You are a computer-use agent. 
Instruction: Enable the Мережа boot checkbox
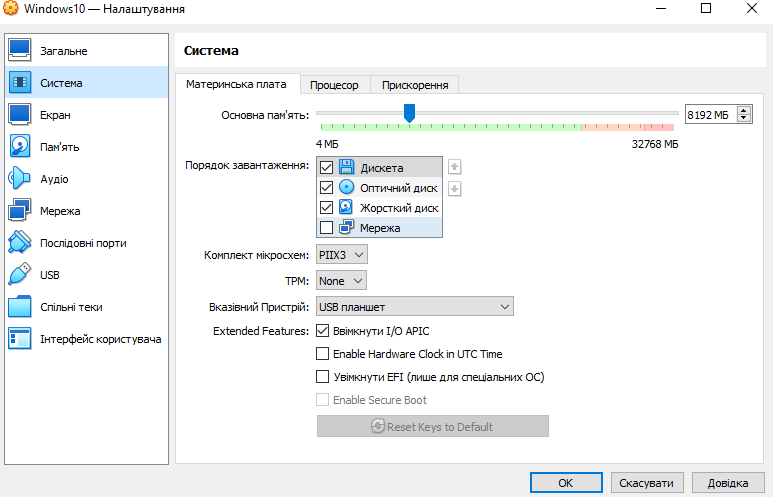pyautogui.click(x=326, y=228)
